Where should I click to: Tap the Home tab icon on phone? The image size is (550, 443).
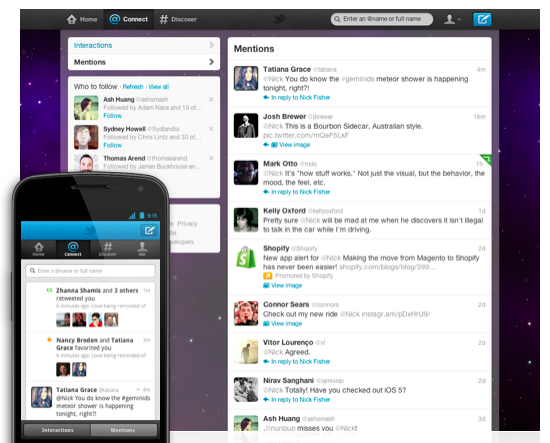coord(39,249)
